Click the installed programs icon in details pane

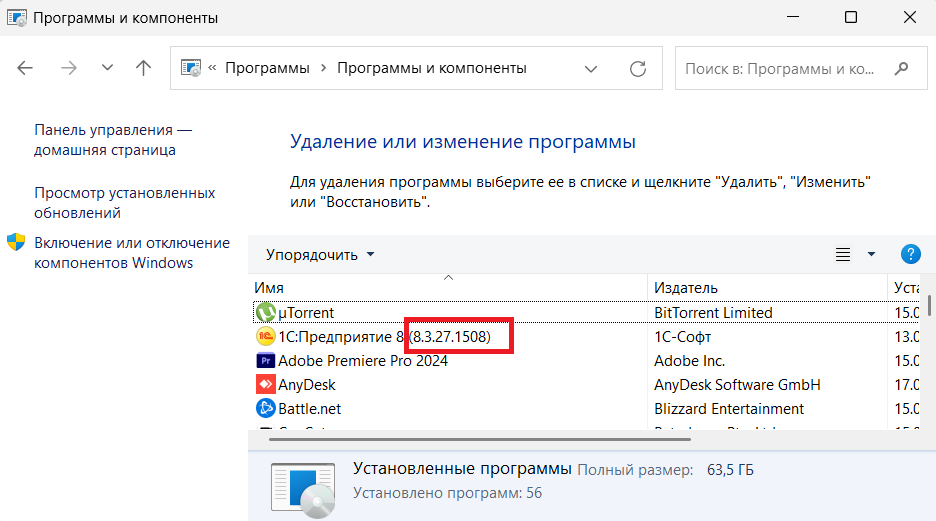point(303,491)
